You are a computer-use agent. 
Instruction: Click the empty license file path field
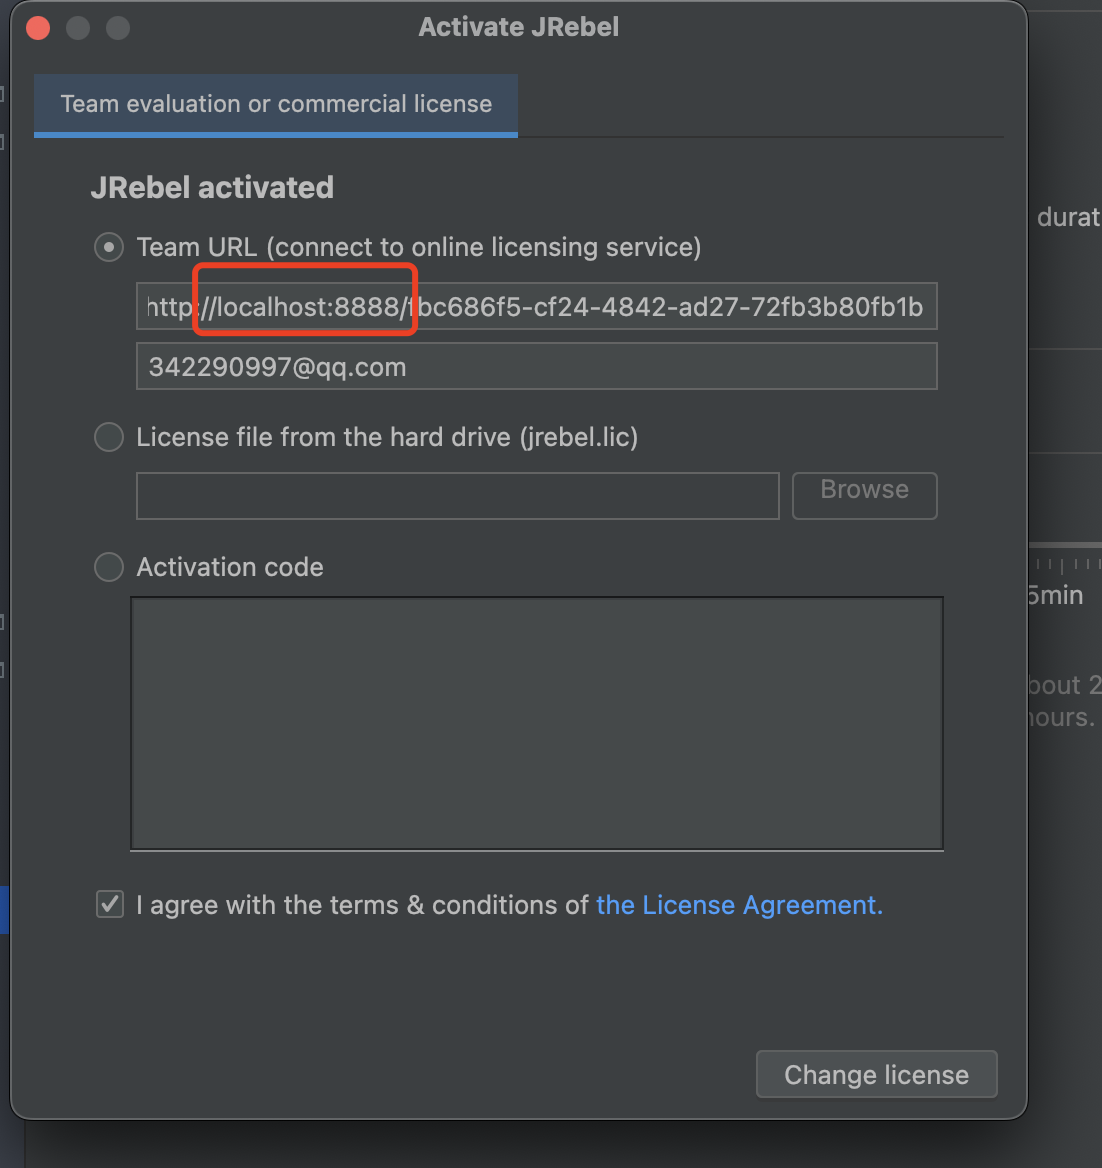pyautogui.click(x=457, y=496)
